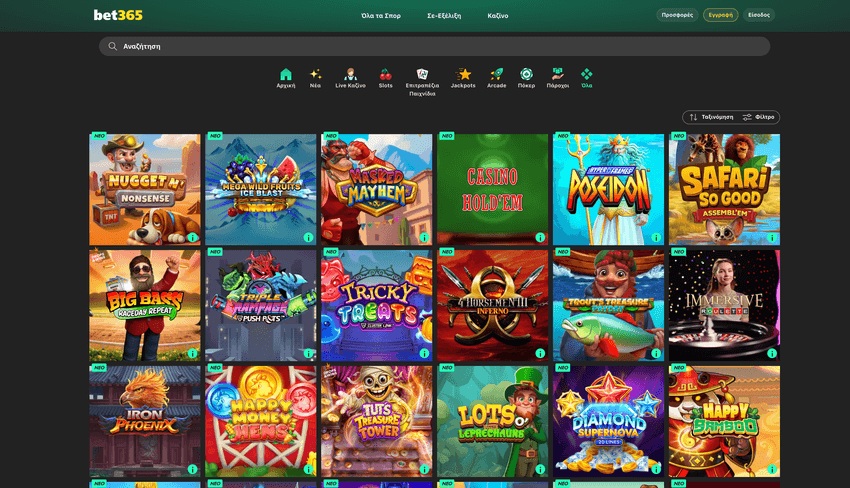Show info for Diamond Supernova
Viewport: 850px width, 488px height.
click(656, 470)
